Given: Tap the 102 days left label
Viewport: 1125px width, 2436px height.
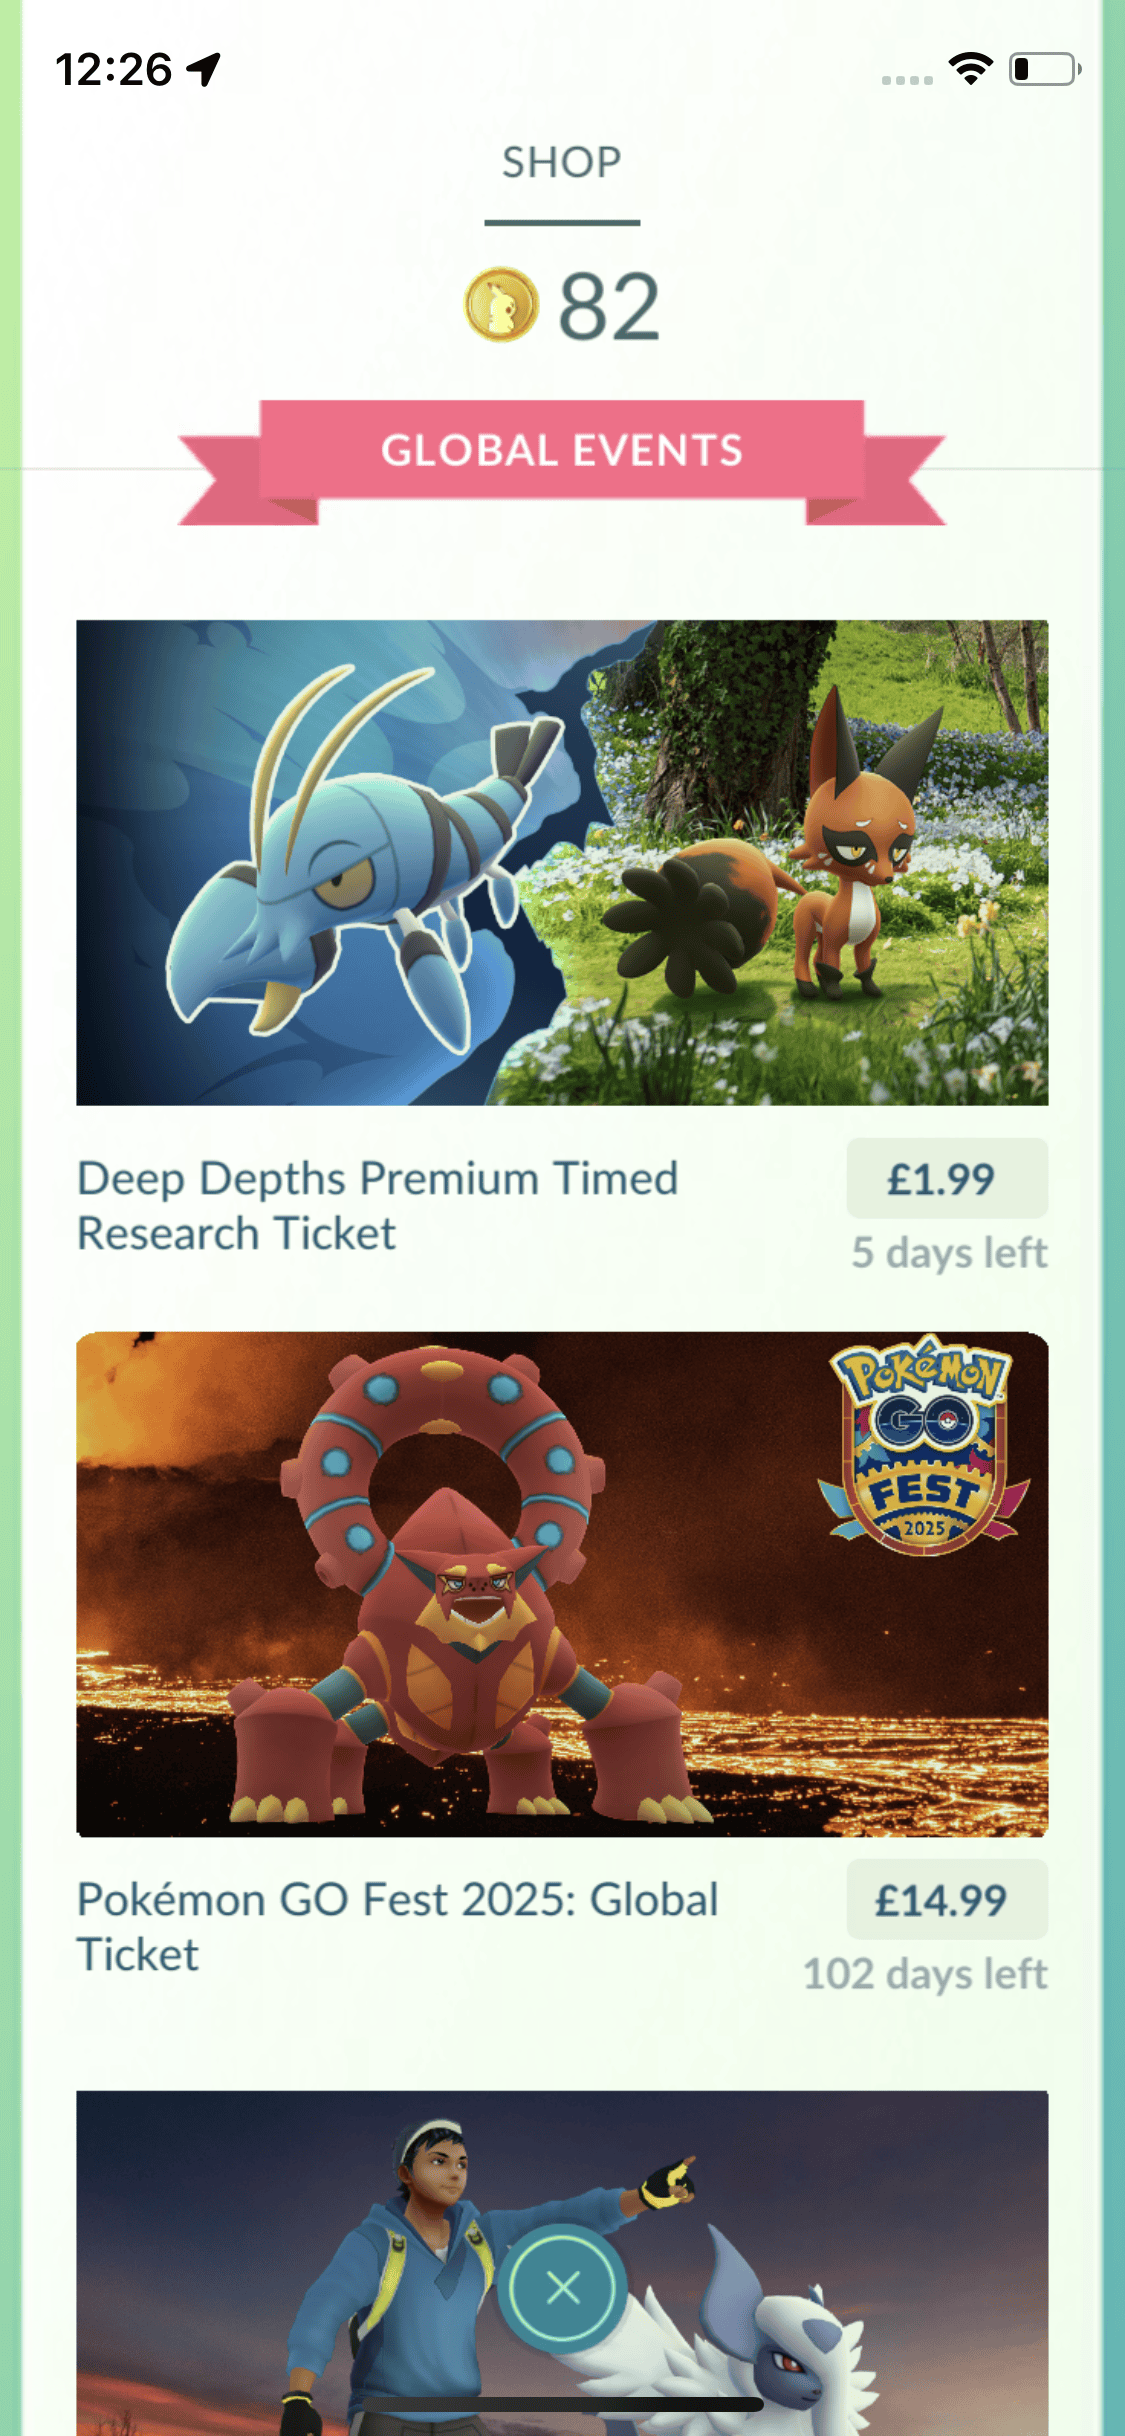Looking at the screenshot, I should [925, 1974].
